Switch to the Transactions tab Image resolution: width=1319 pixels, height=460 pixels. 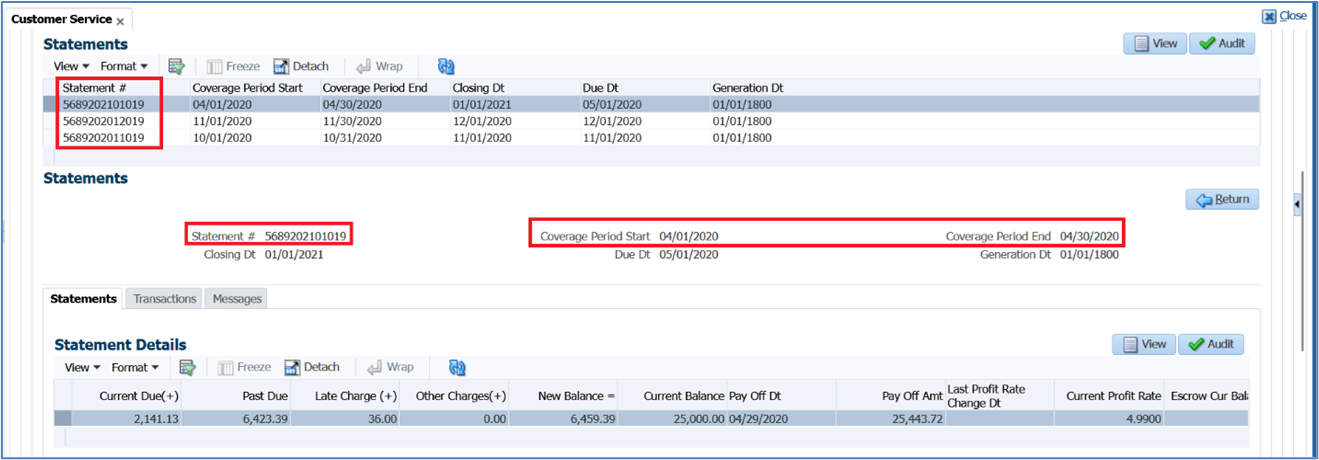pos(164,298)
